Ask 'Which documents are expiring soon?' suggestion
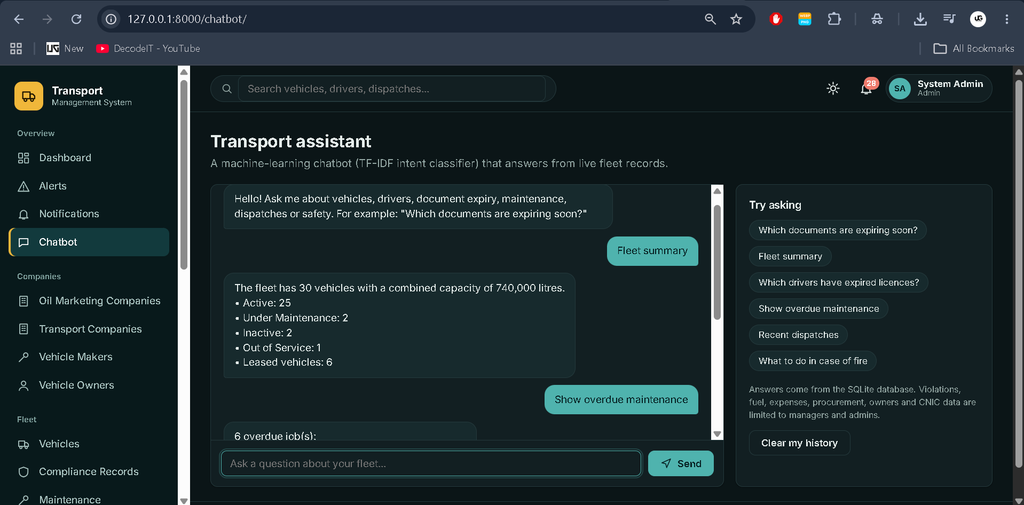1024x505 pixels. point(838,231)
